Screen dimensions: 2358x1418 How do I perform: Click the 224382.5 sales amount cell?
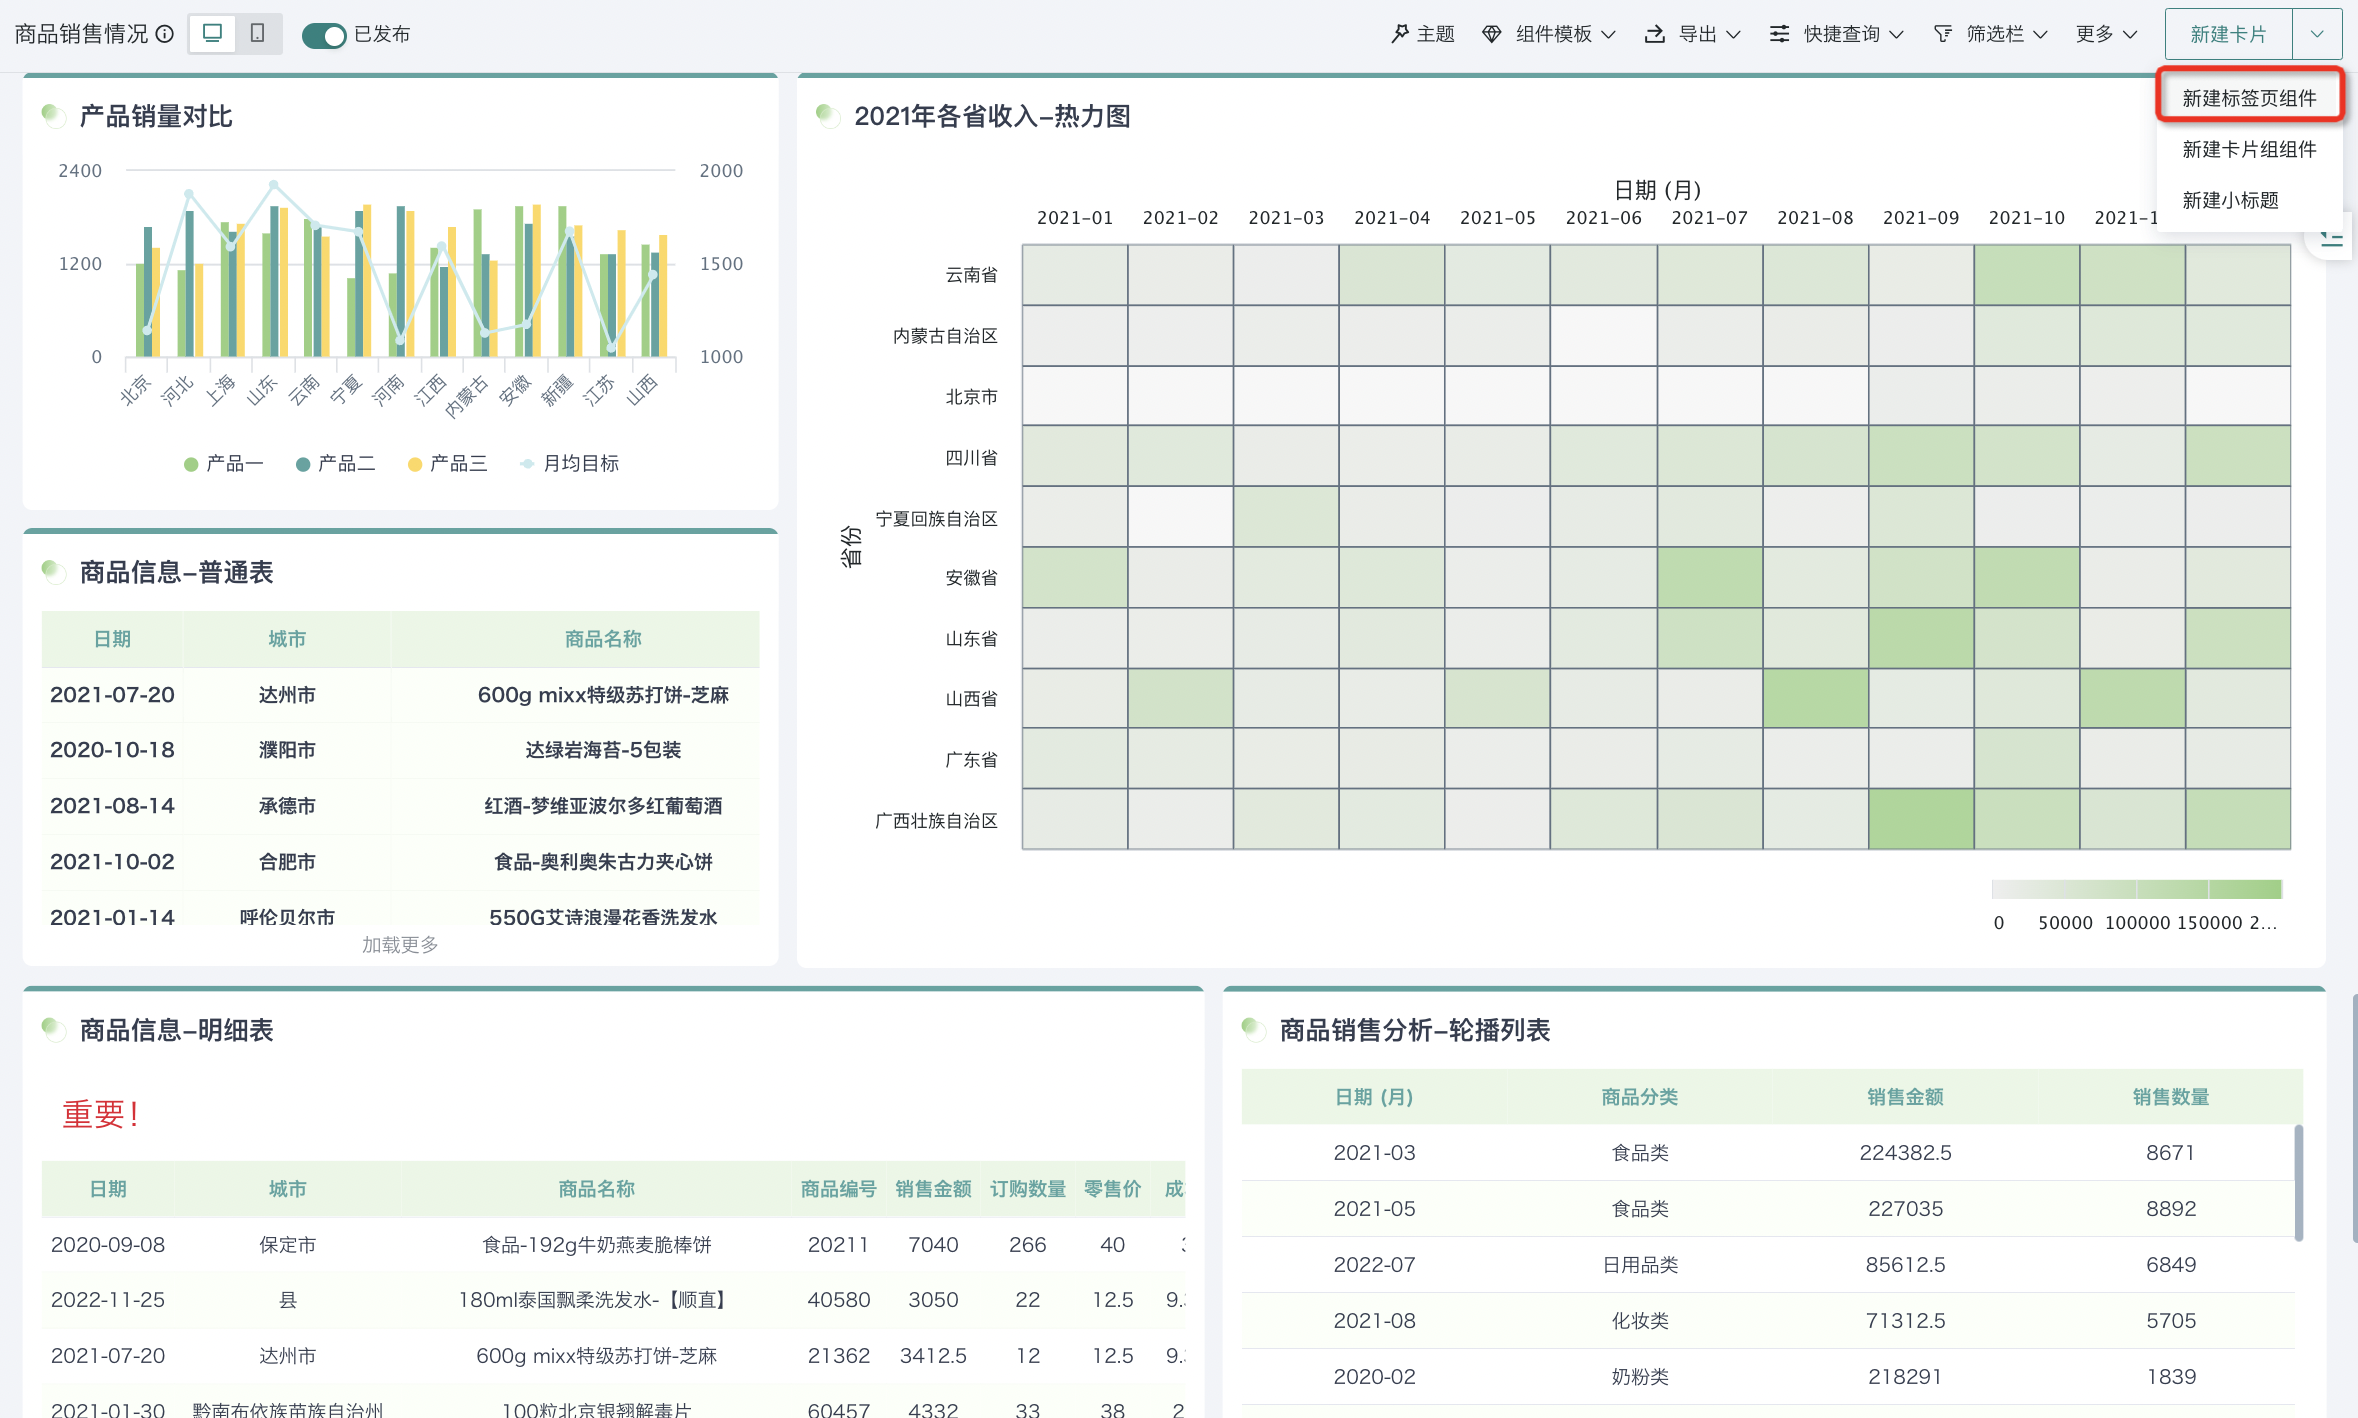tap(1905, 1153)
